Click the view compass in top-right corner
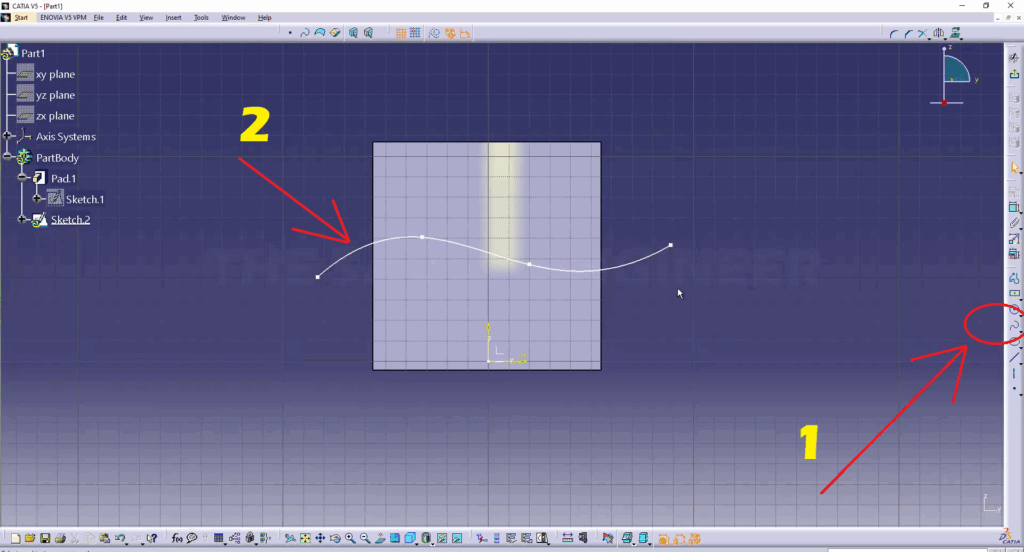 (x=954, y=75)
